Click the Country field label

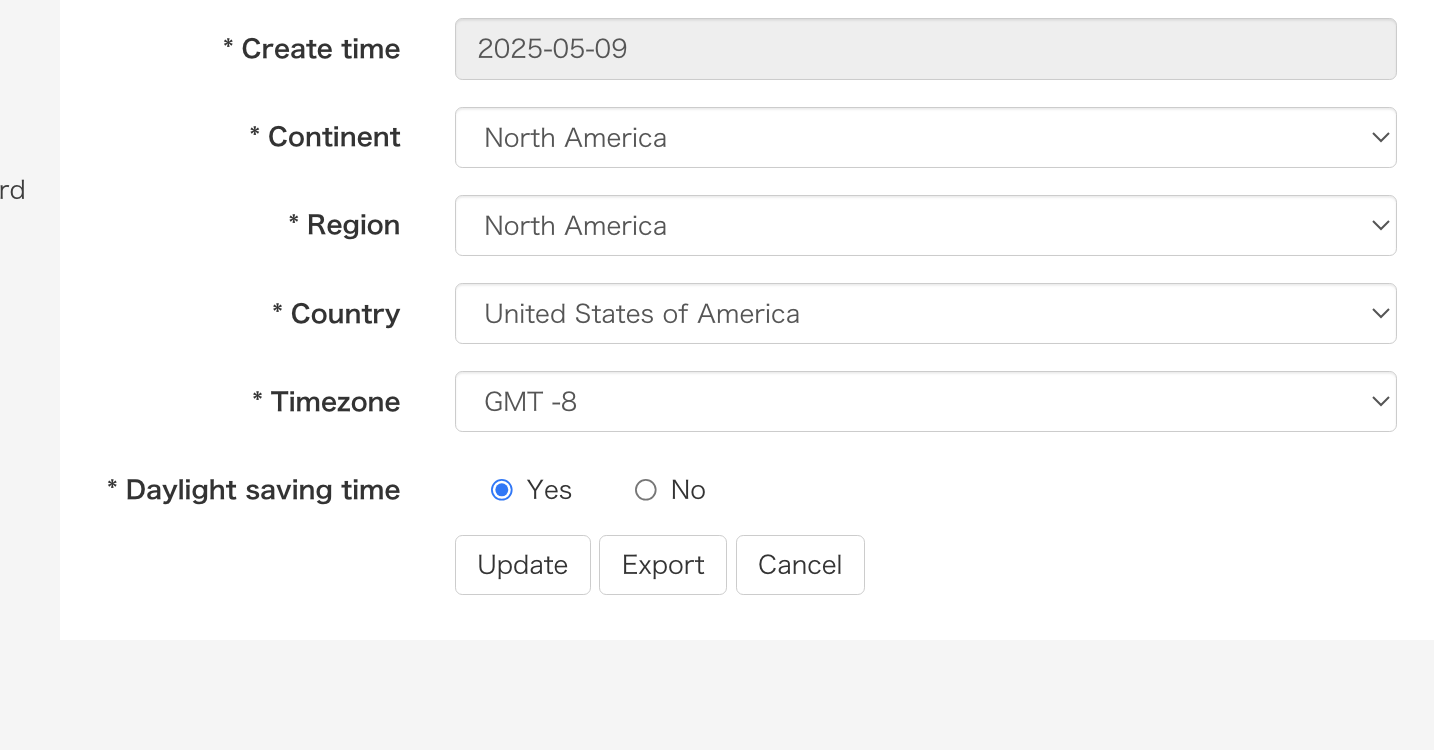[x=345, y=314]
